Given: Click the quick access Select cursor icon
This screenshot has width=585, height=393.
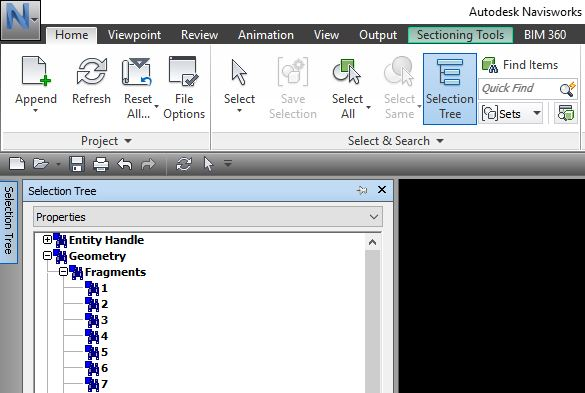Looking at the screenshot, I should pyautogui.click(x=208, y=164).
